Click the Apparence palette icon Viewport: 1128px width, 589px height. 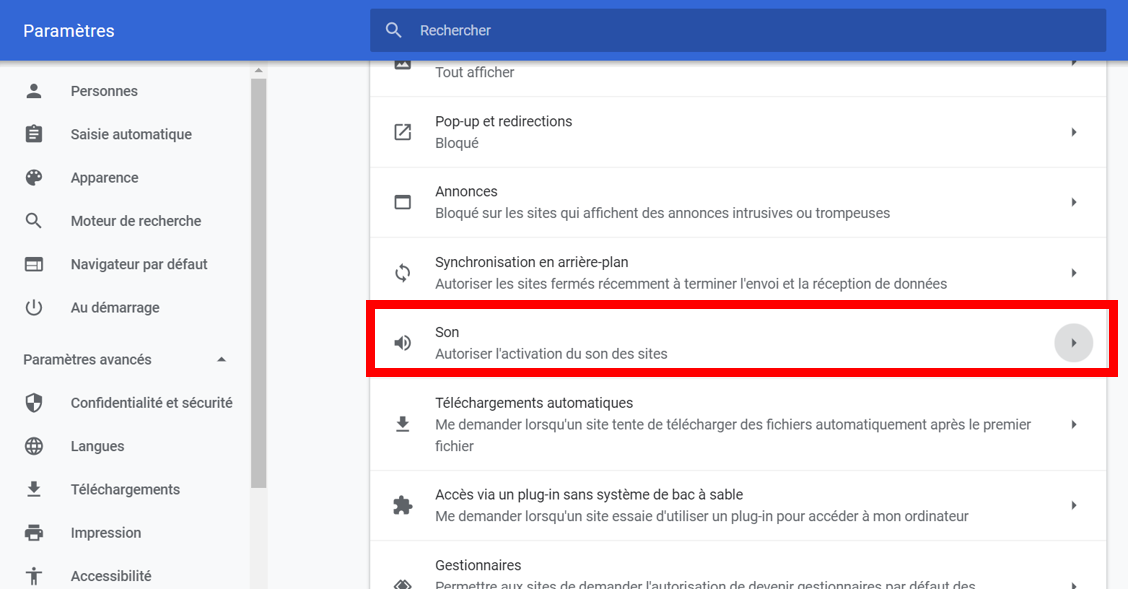point(34,178)
